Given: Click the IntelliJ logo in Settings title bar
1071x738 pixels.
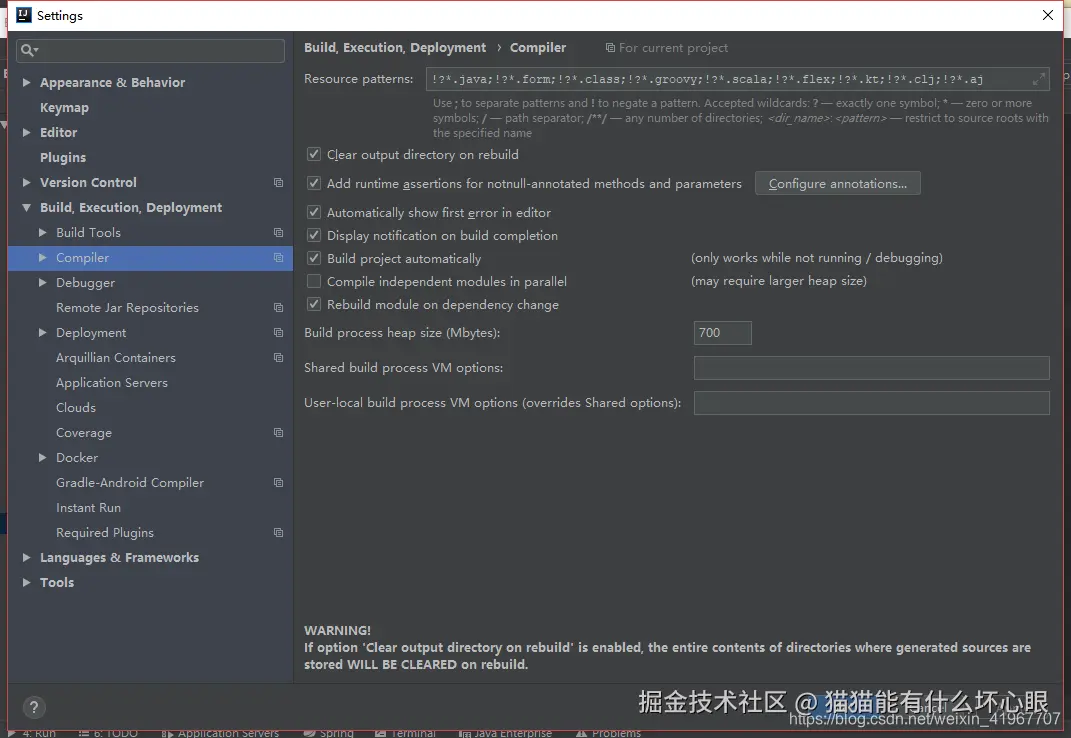Looking at the screenshot, I should [24, 15].
